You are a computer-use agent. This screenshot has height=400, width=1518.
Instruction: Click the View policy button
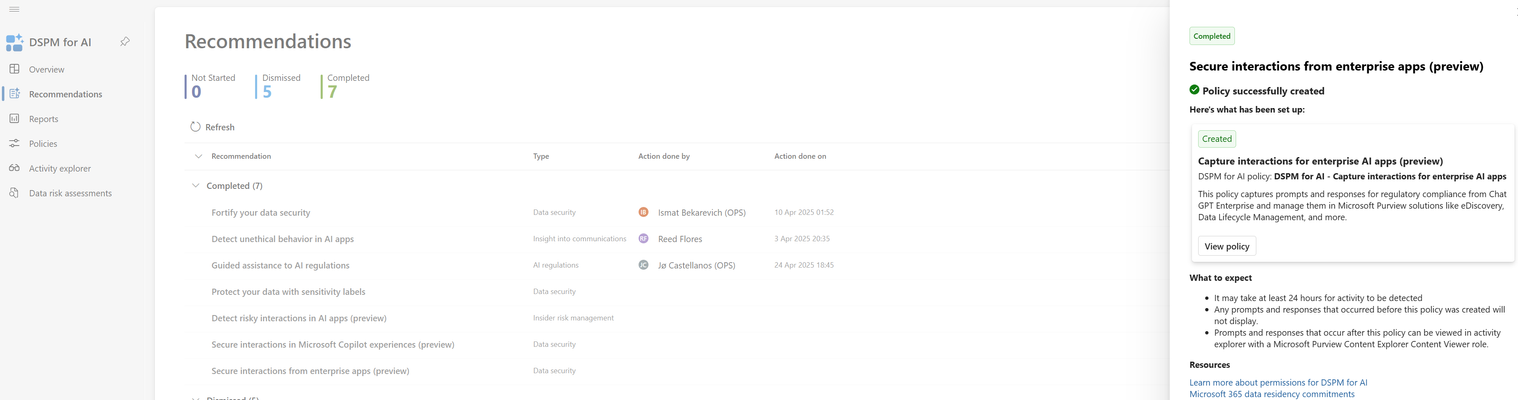click(1227, 246)
